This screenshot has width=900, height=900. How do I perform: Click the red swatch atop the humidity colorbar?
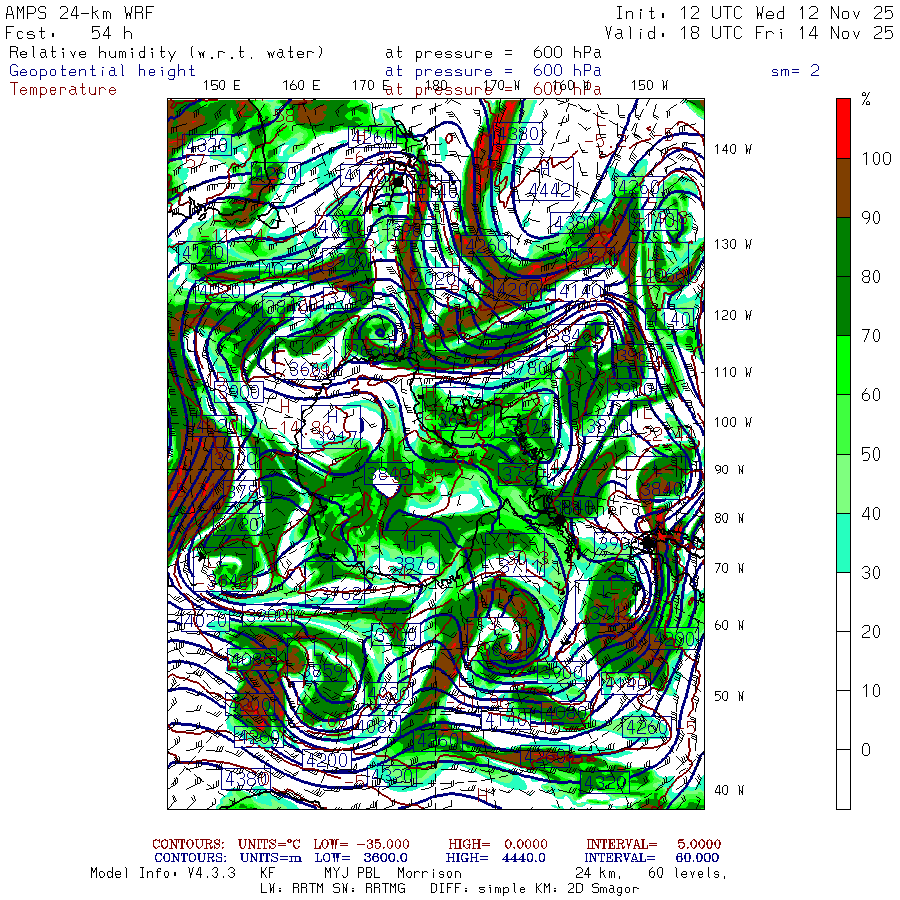click(x=843, y=127)
